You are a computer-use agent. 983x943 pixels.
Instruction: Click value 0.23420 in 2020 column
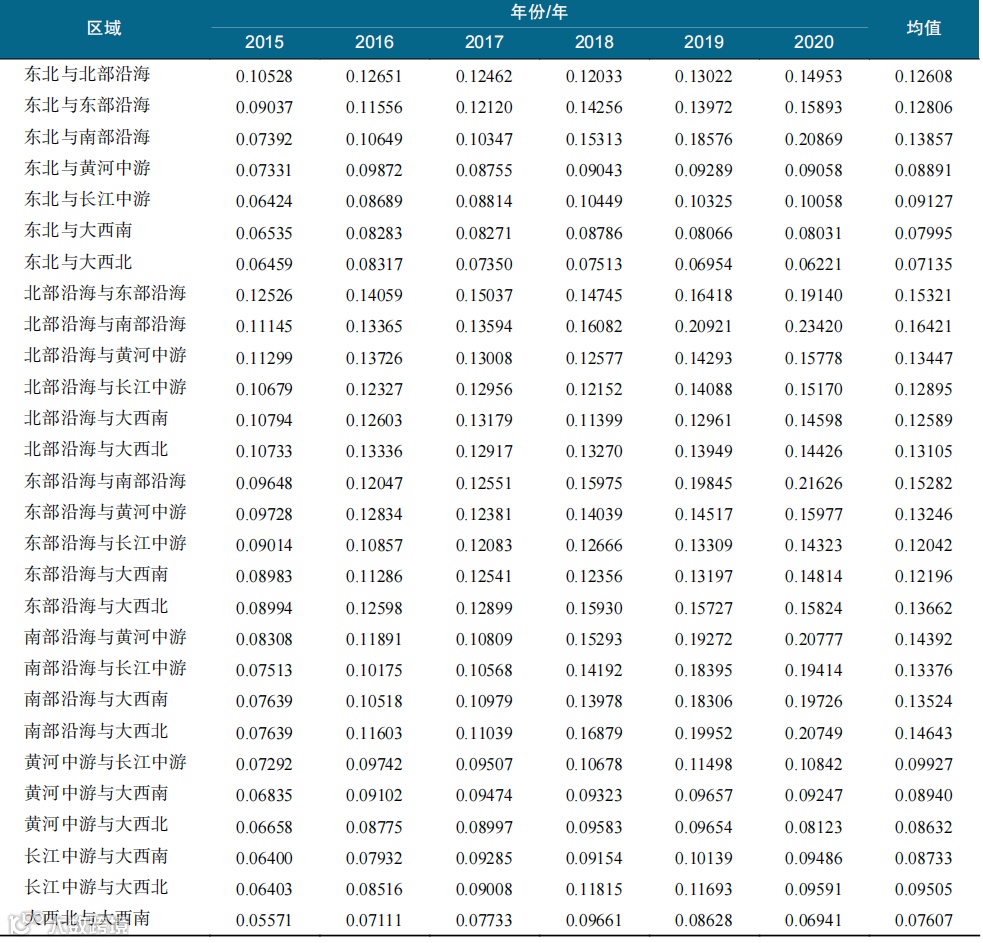[814, 327]
